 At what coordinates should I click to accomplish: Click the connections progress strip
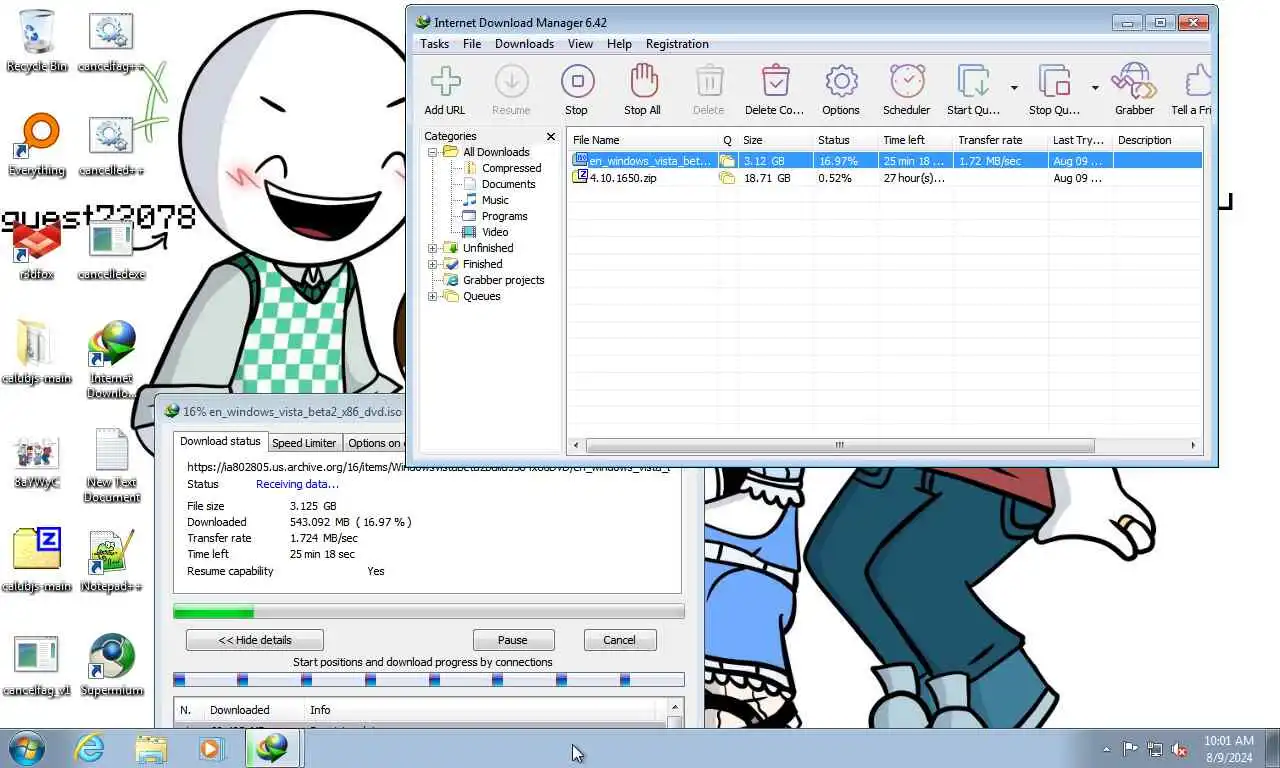(429, 680)
